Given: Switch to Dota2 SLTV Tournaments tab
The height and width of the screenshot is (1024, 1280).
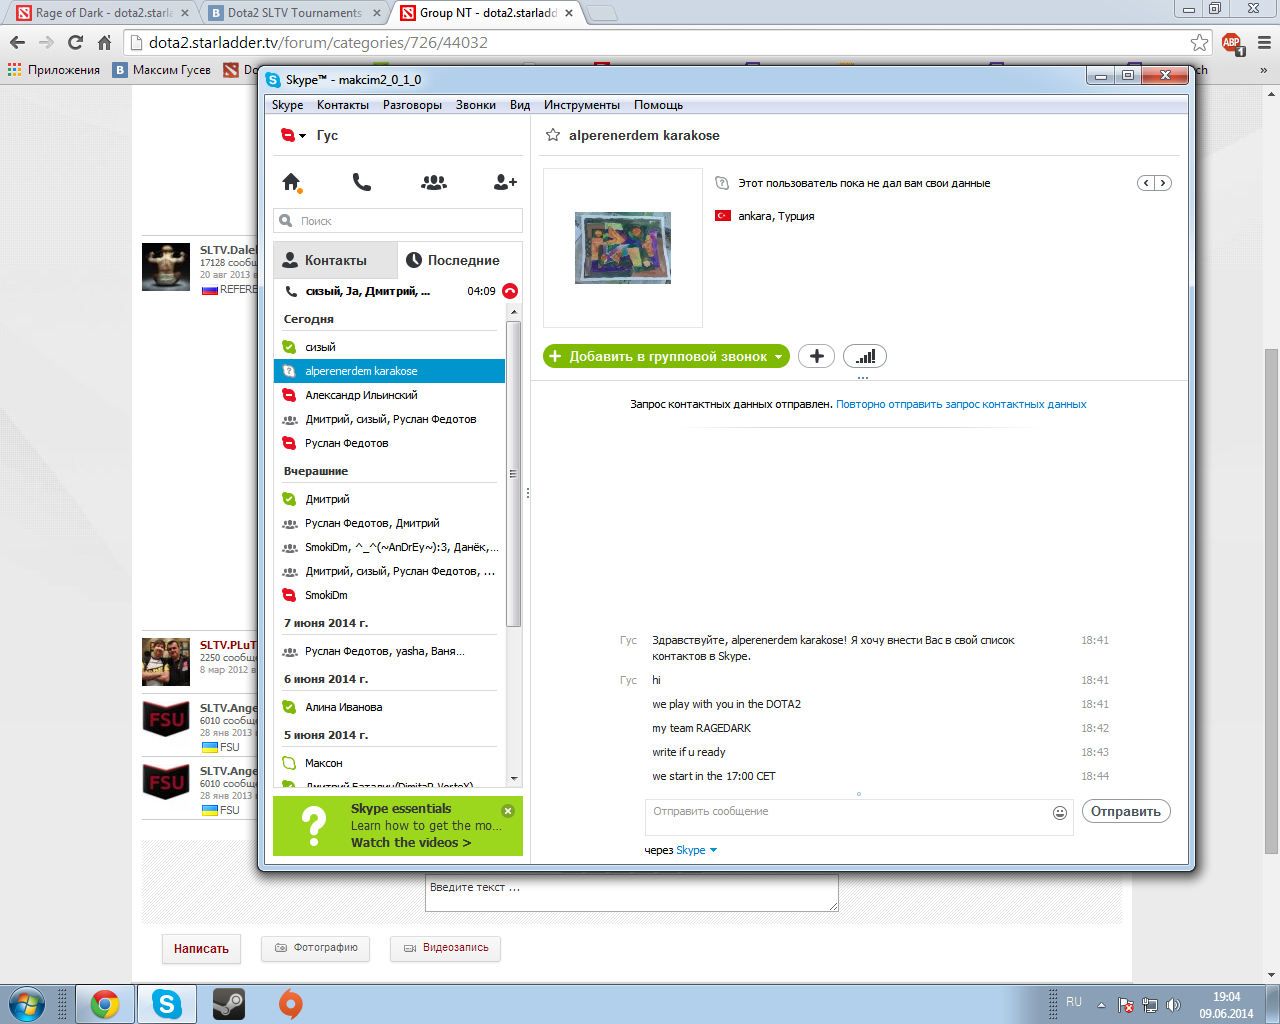Looking at the screenshot, I should click(295, 13).
